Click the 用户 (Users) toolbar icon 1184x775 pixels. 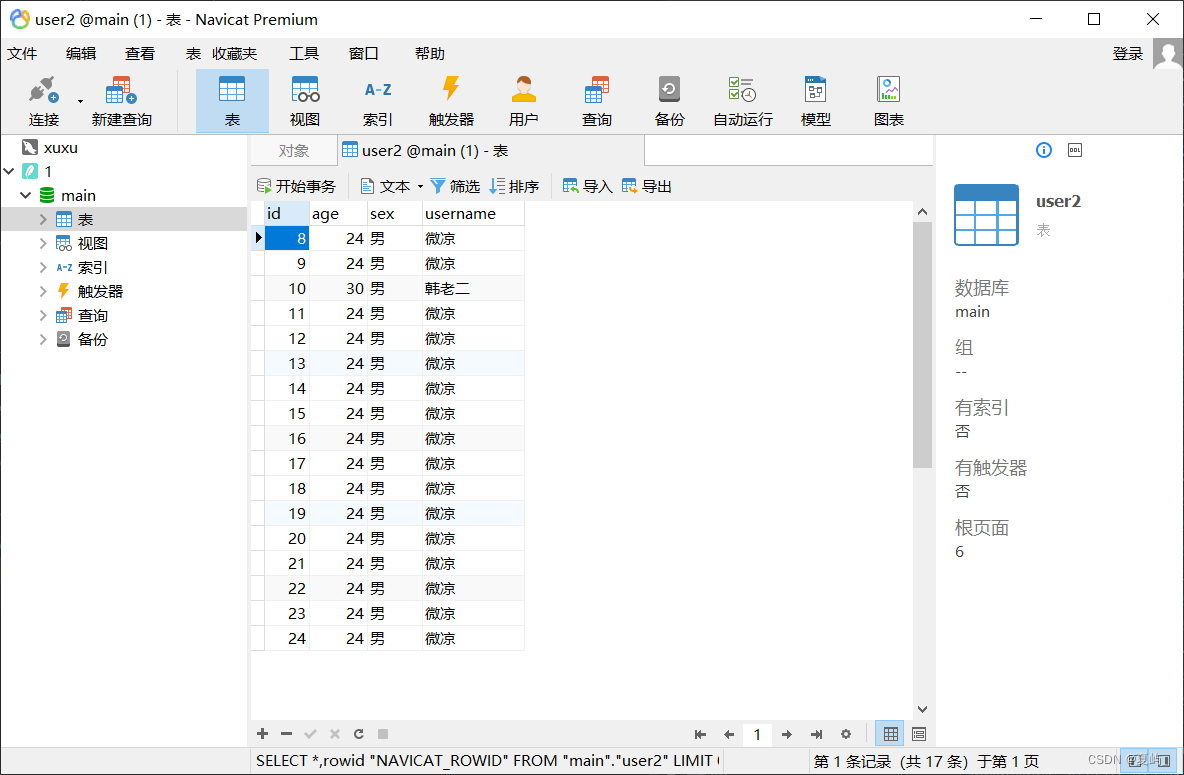[x=524, y=99]
